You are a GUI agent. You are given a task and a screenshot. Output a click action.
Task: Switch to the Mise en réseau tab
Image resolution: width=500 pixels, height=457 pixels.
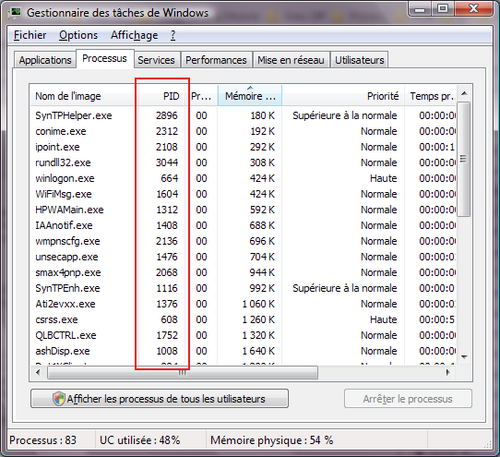tap(291, 60)
